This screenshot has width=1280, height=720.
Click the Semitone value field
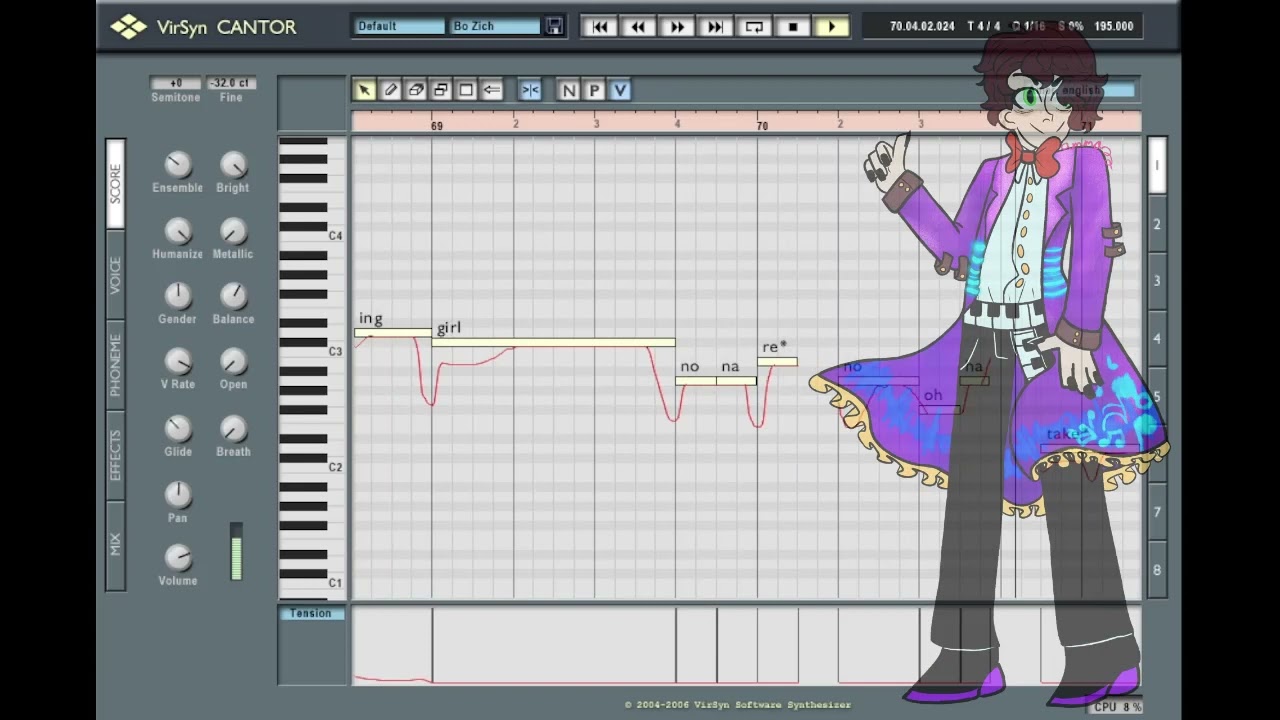point(176,83)
